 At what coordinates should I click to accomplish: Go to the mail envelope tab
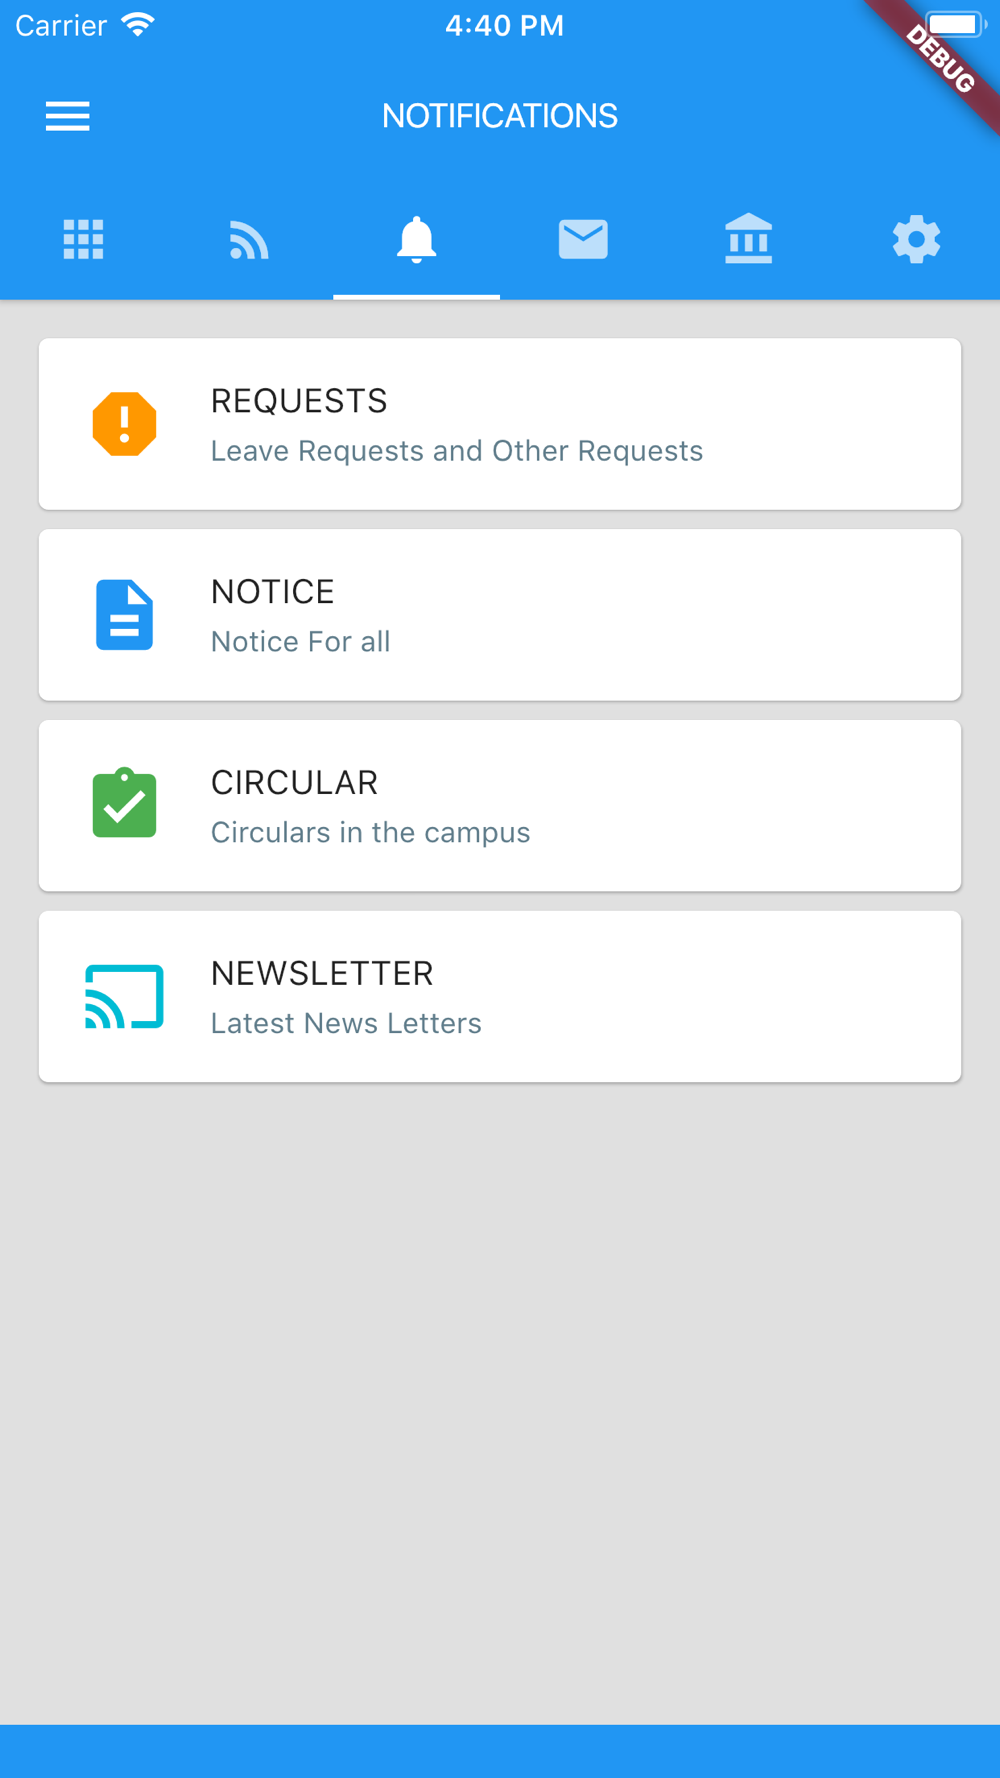[x=583, y=240]
